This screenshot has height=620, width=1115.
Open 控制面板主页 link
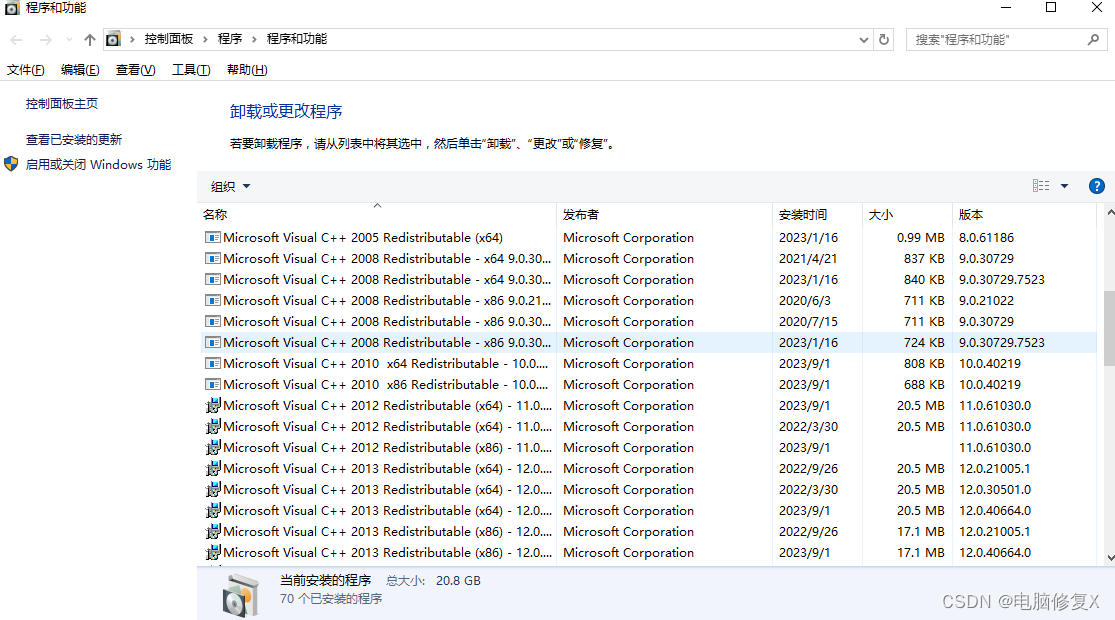(62, 104)
